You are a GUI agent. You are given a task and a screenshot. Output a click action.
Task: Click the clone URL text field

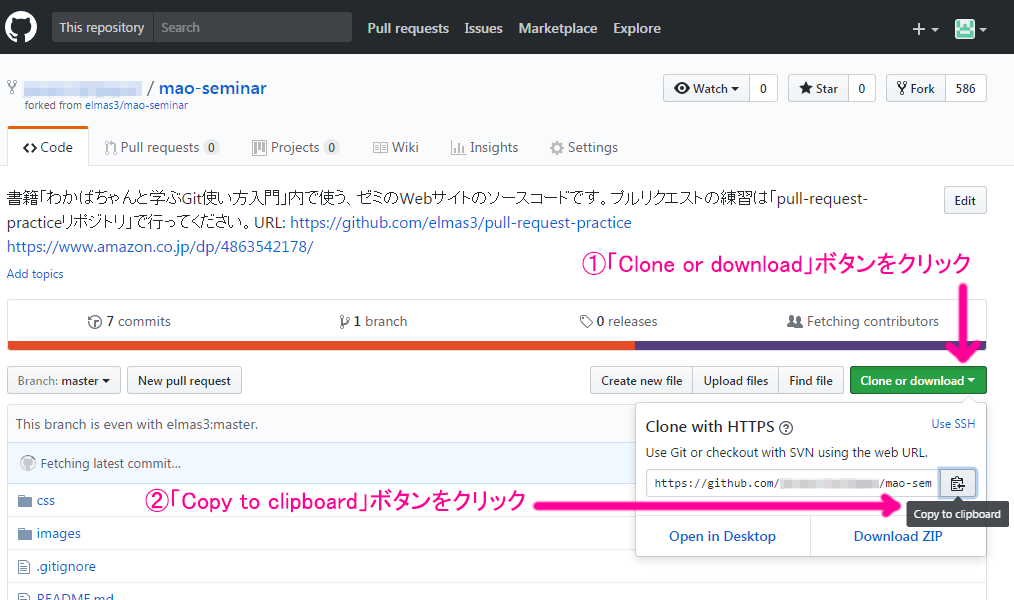(792, 483)
